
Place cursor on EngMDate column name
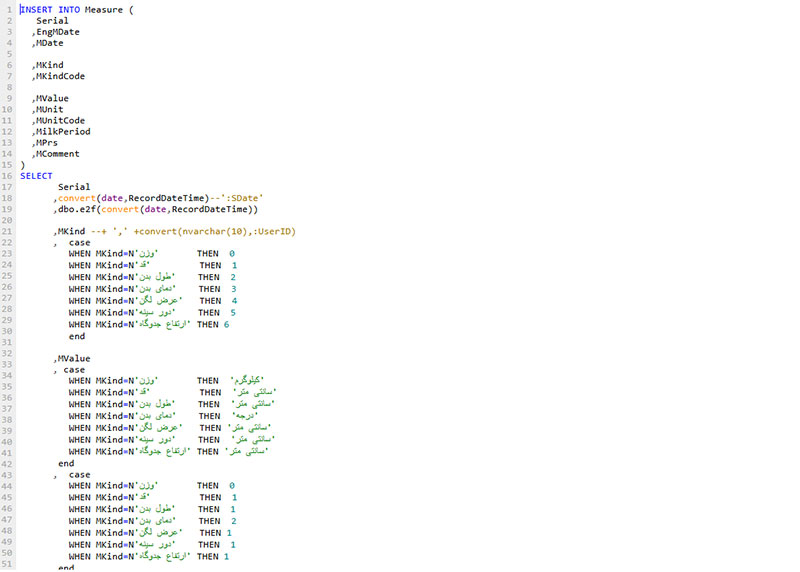point(57,32)
